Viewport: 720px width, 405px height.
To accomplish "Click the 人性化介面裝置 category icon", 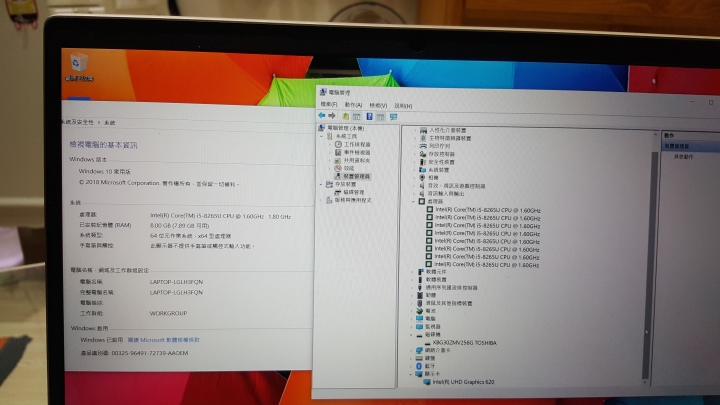I will click(x=423, y=130).
